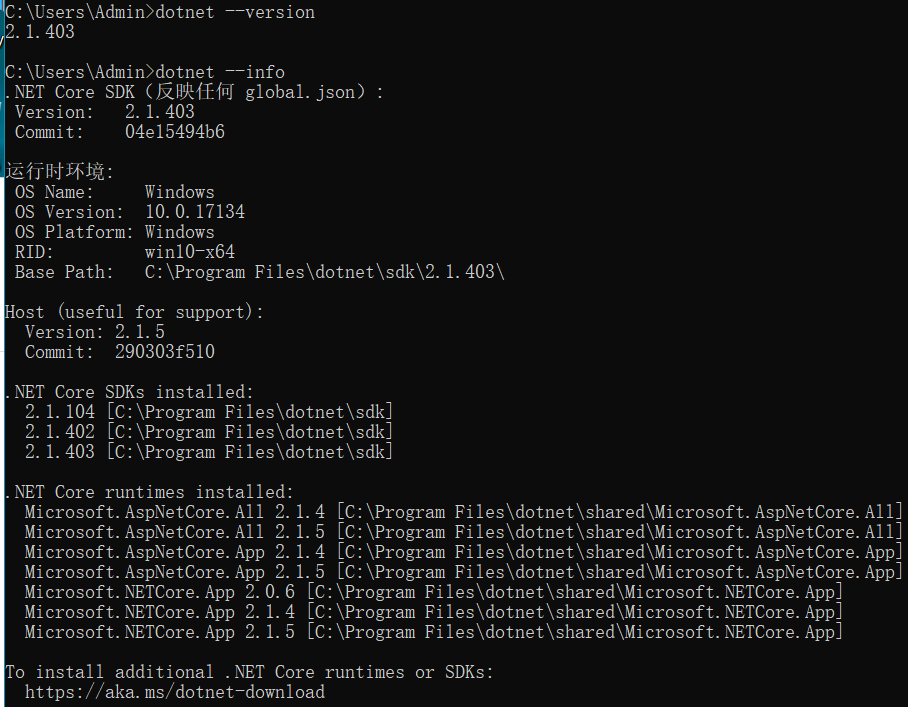The image size is (908, 707).
Task: Click the Microsoft.NETCore.App 2.1.5 runtime entry
Action: [160, 632]
